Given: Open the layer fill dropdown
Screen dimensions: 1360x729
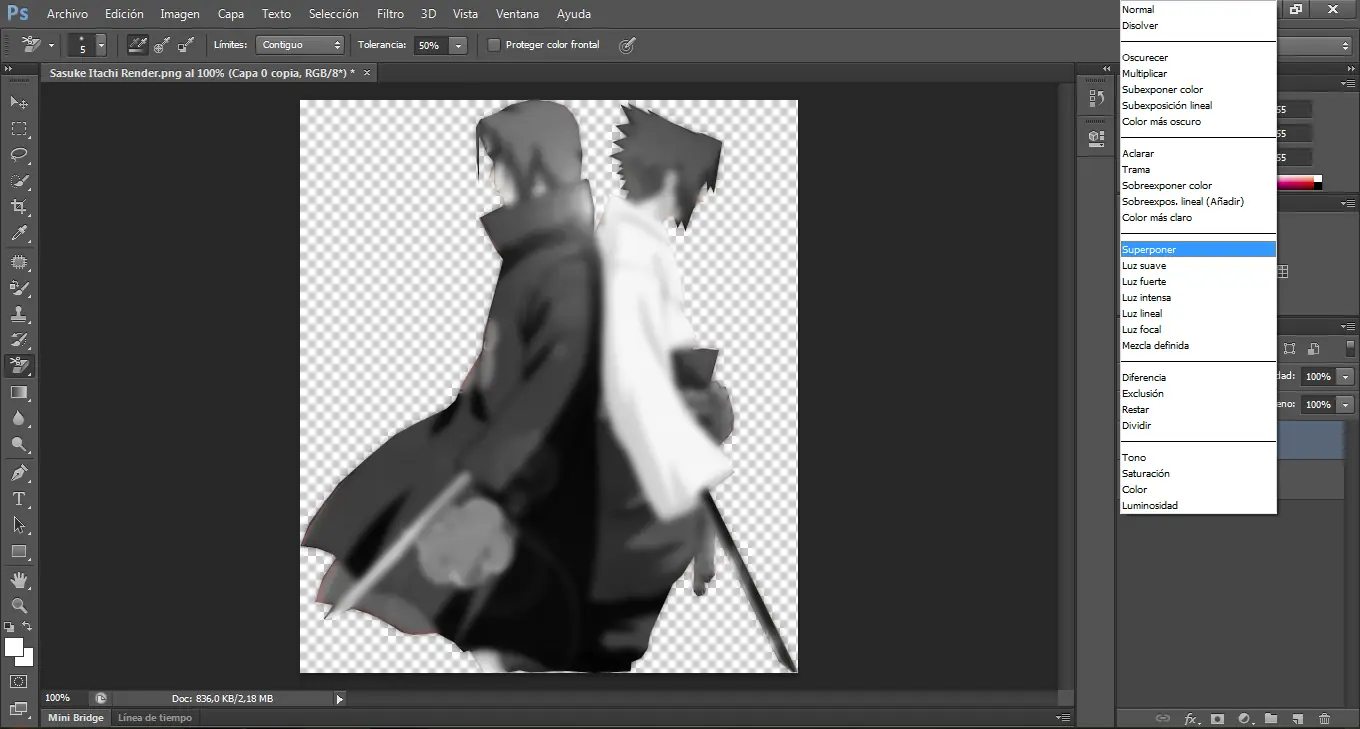Looking at the screenshot, I should (1345, 405).
